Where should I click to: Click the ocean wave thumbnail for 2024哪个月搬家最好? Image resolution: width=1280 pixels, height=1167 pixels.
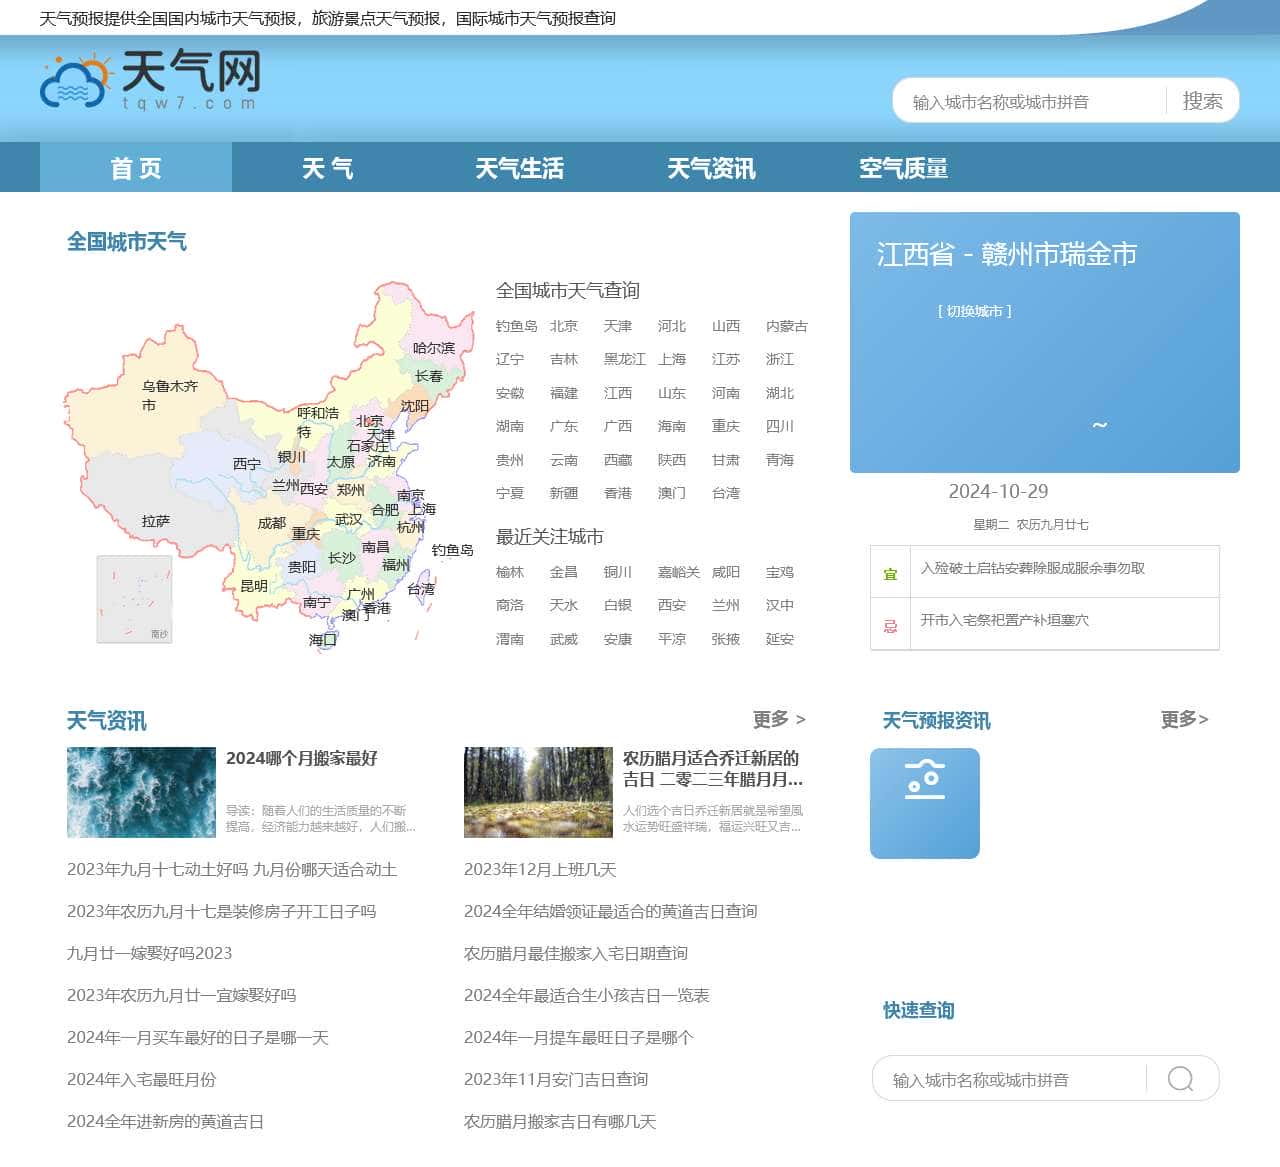(140, 793)
